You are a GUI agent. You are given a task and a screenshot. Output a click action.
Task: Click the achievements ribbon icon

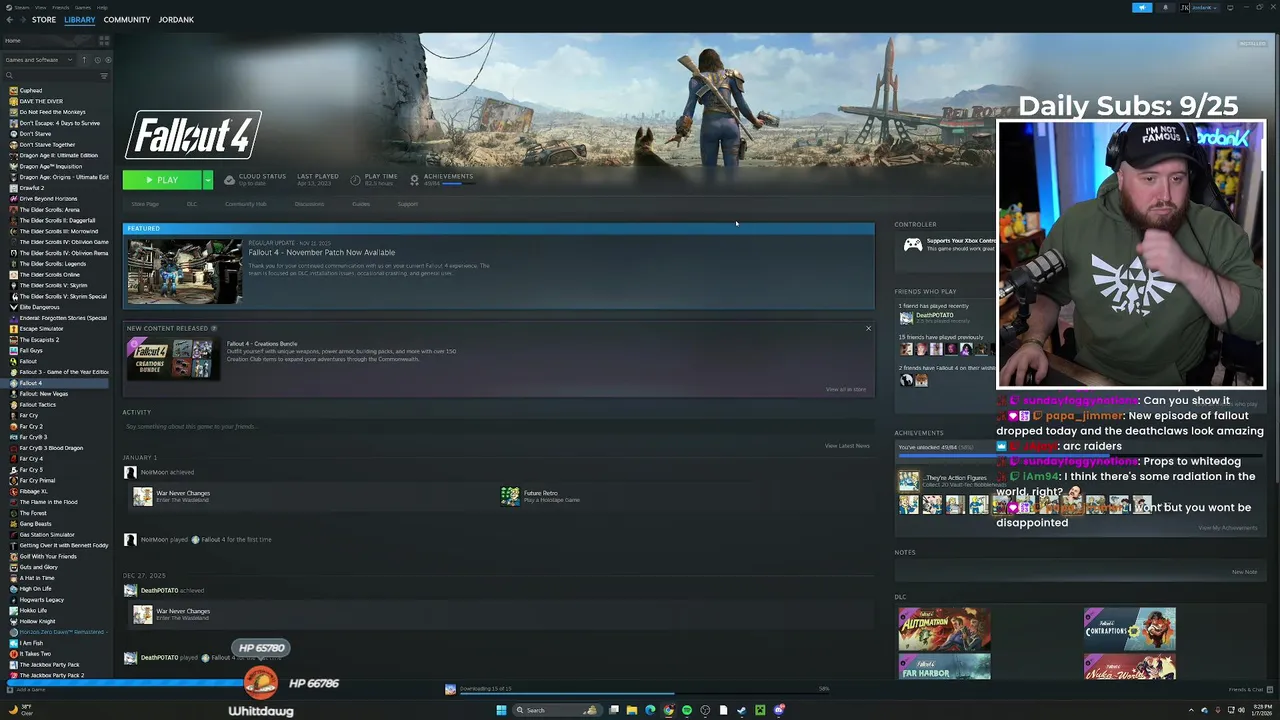[x=414, y=180]
